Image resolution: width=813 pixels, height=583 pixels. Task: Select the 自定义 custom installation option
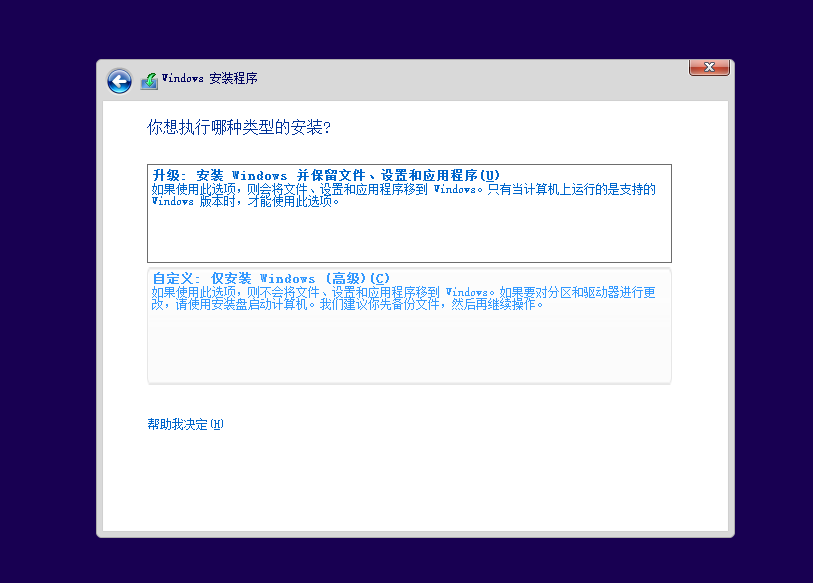point(408,325)
